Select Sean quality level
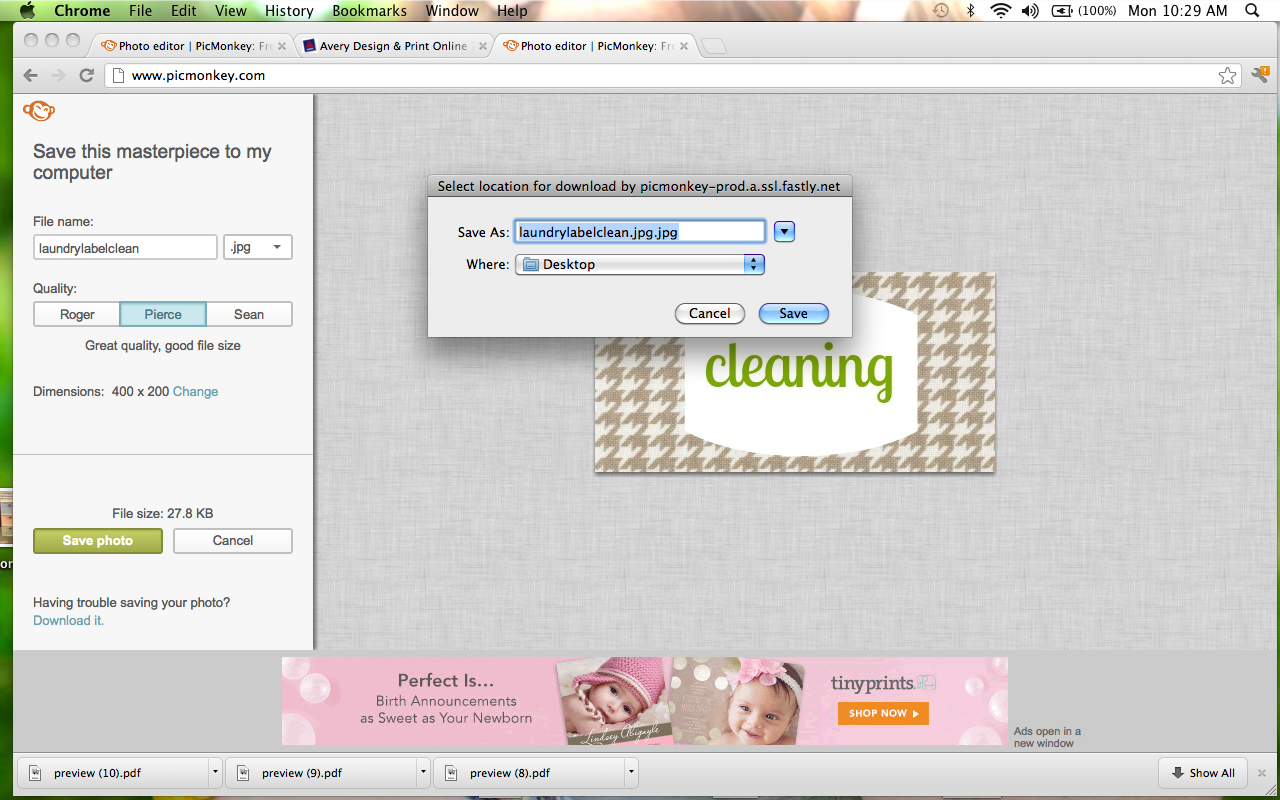The height and width of the screenshot is (800, 1280). click(248, 313)
